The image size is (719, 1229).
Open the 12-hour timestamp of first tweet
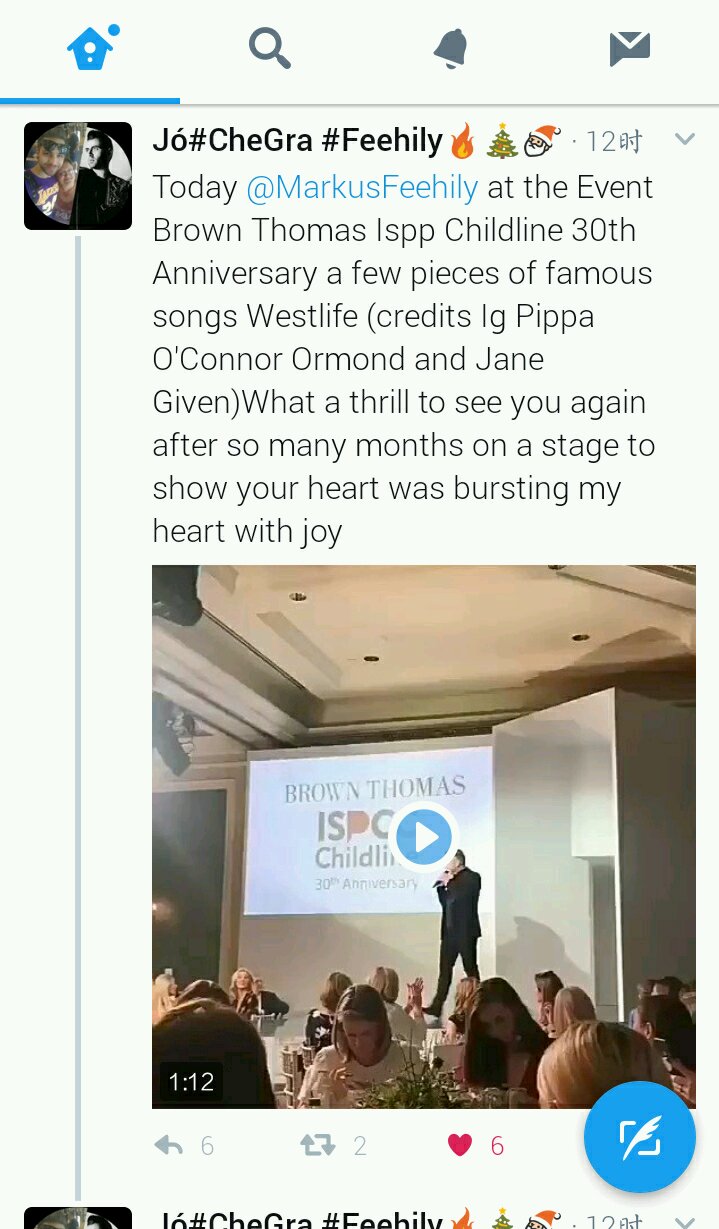coord(613,142)
